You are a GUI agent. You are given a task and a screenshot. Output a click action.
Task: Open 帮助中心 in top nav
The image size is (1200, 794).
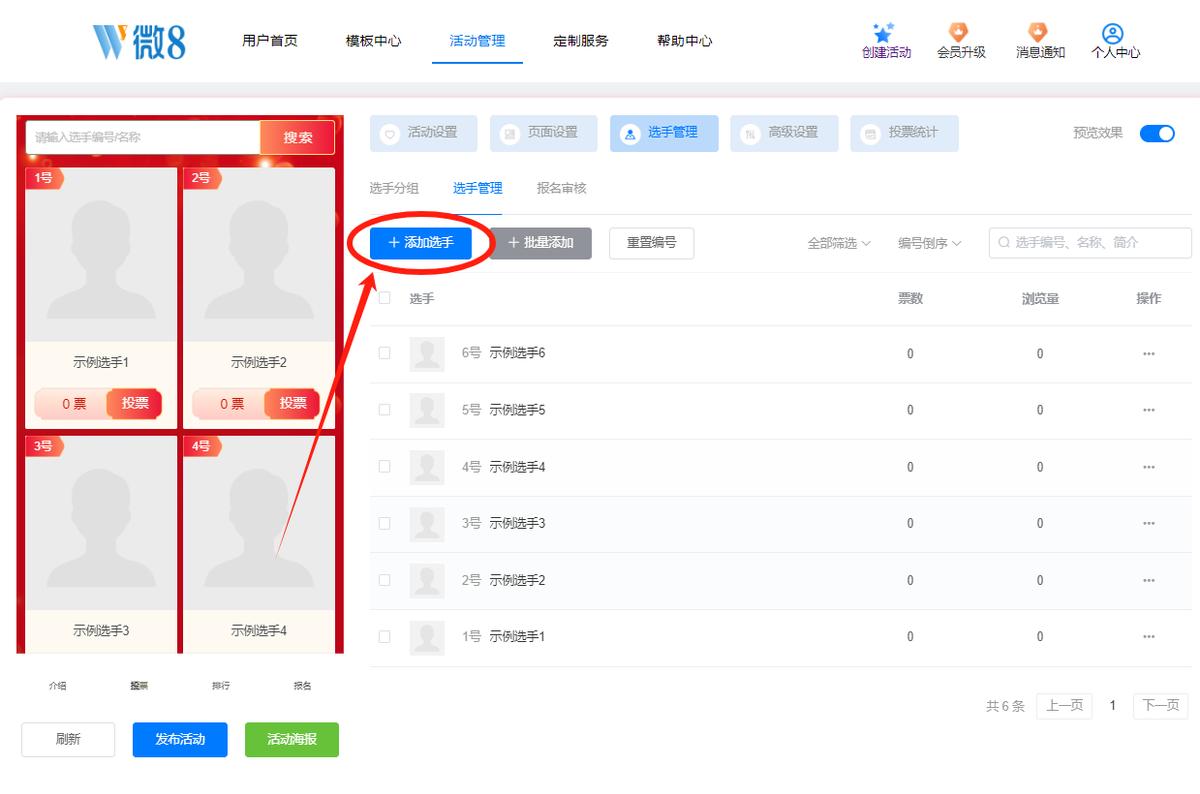pyautogui.click(x=685, y=41)
